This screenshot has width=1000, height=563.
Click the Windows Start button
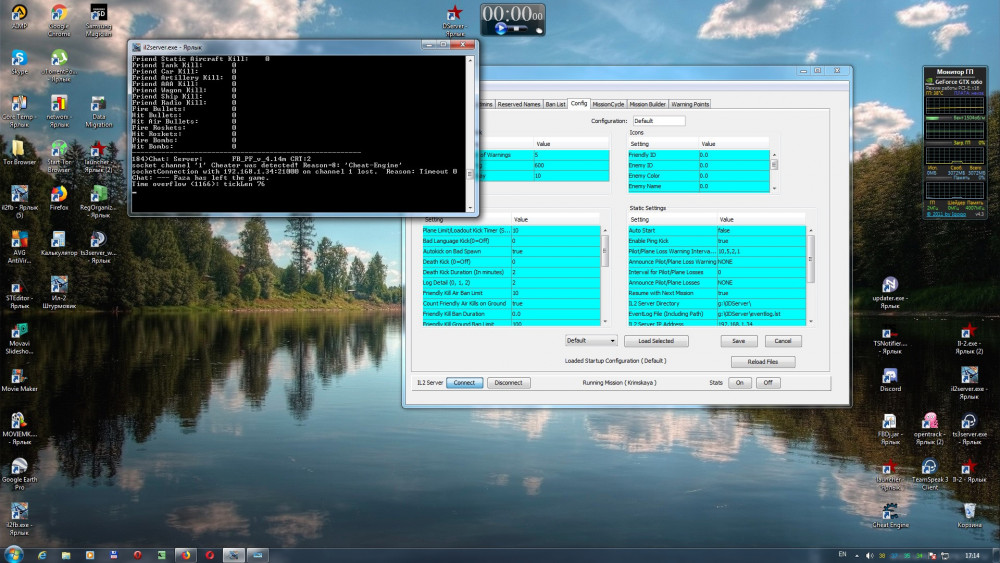14,554
